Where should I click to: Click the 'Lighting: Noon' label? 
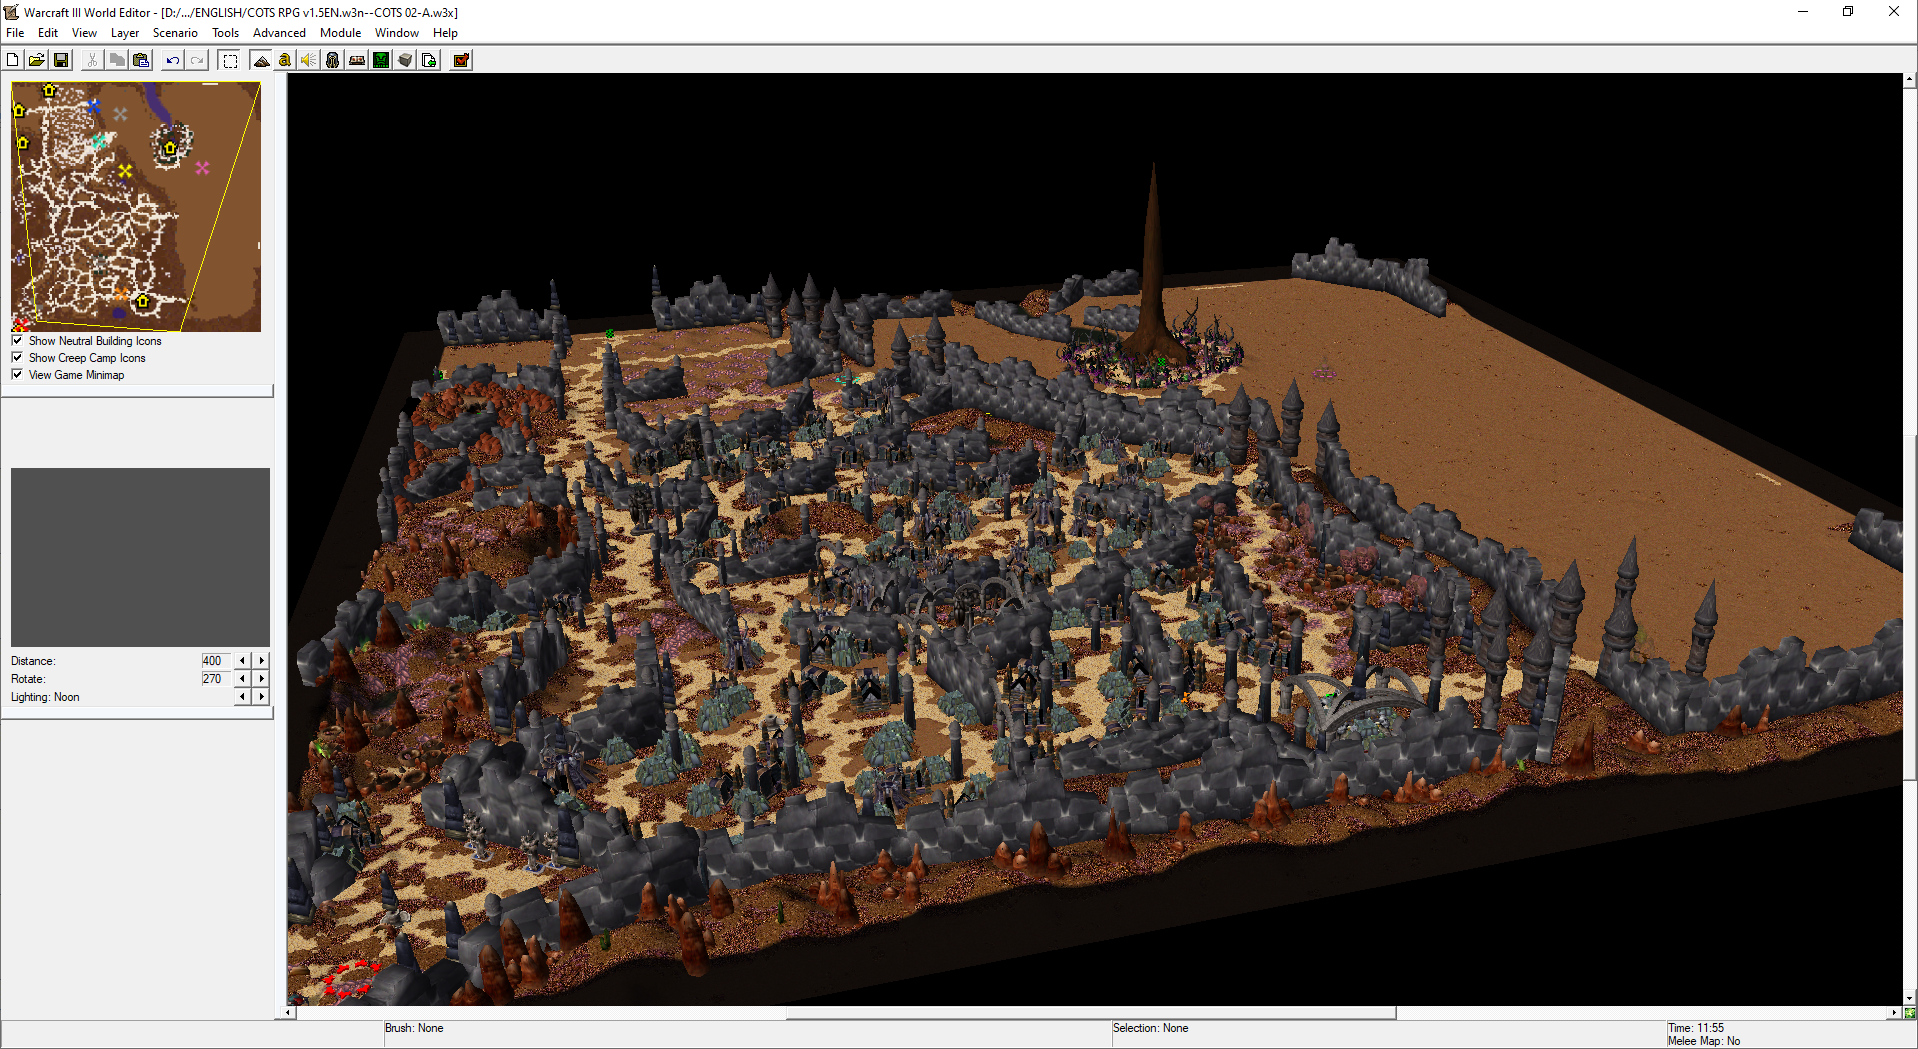point(45,697)
